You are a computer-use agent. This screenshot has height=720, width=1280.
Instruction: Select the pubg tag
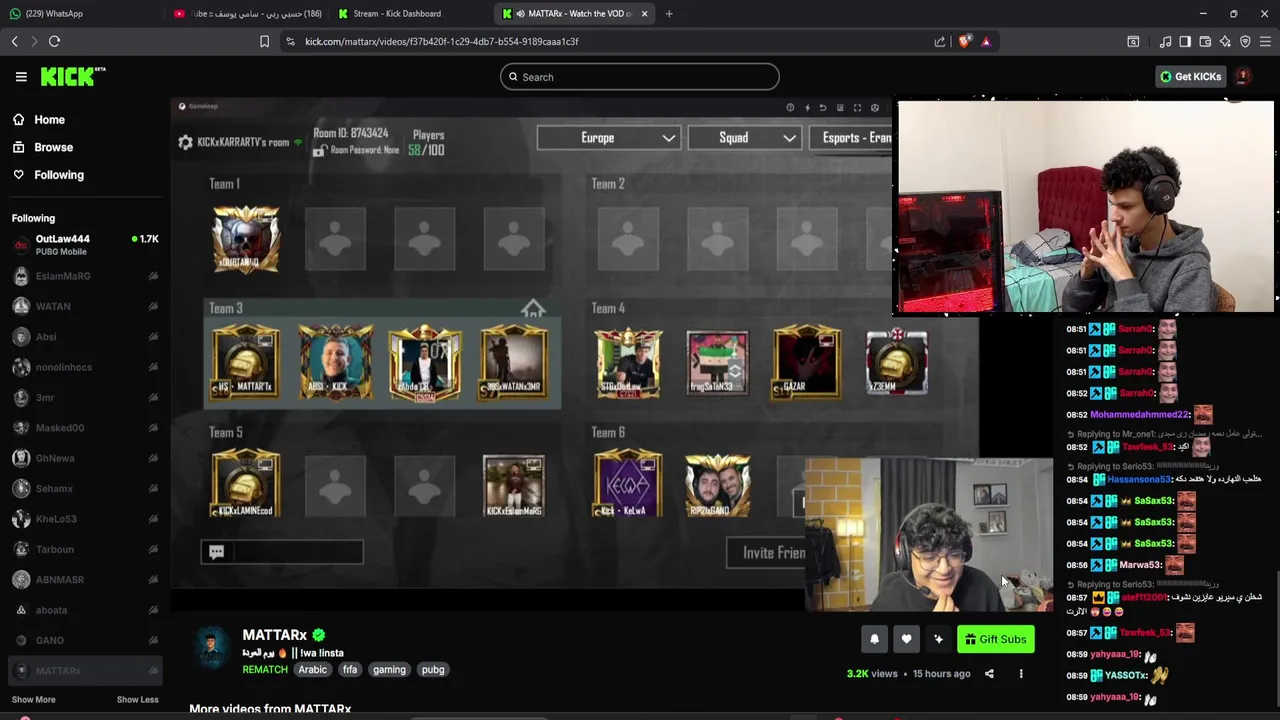coord(433,670)
